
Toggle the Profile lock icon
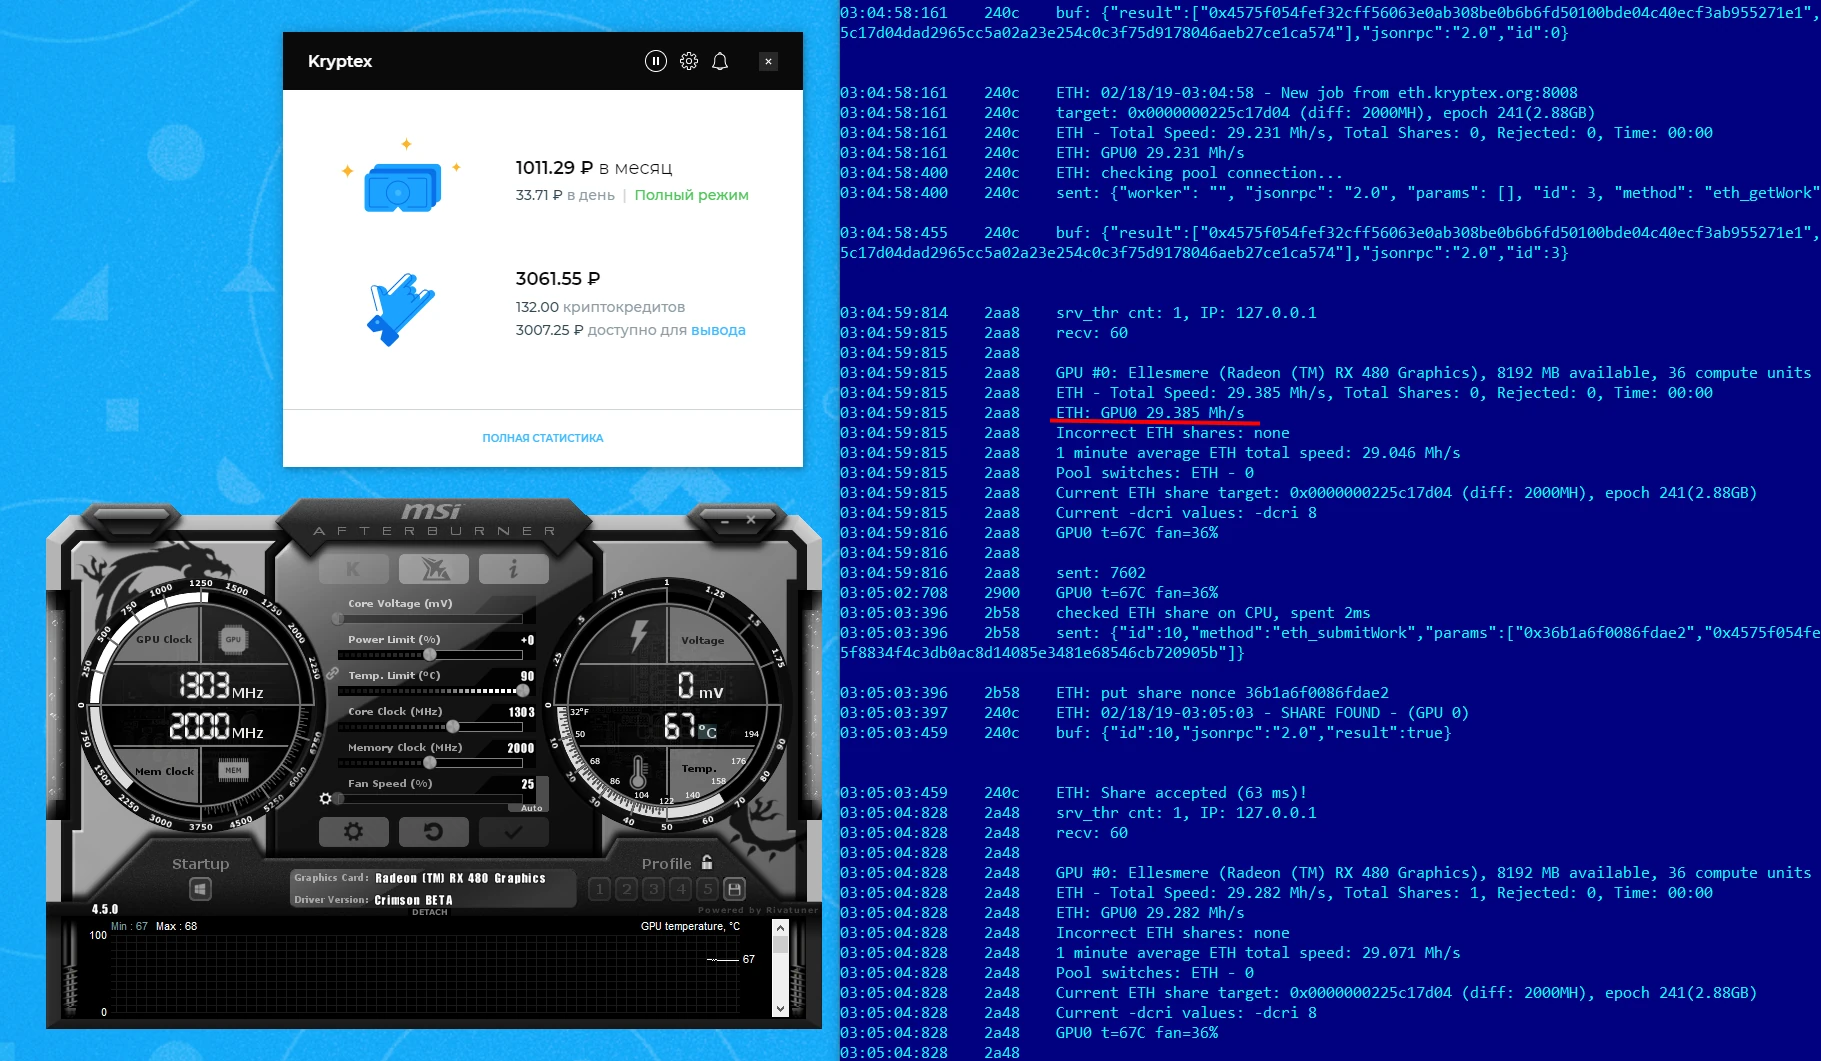tap(707, 862)
